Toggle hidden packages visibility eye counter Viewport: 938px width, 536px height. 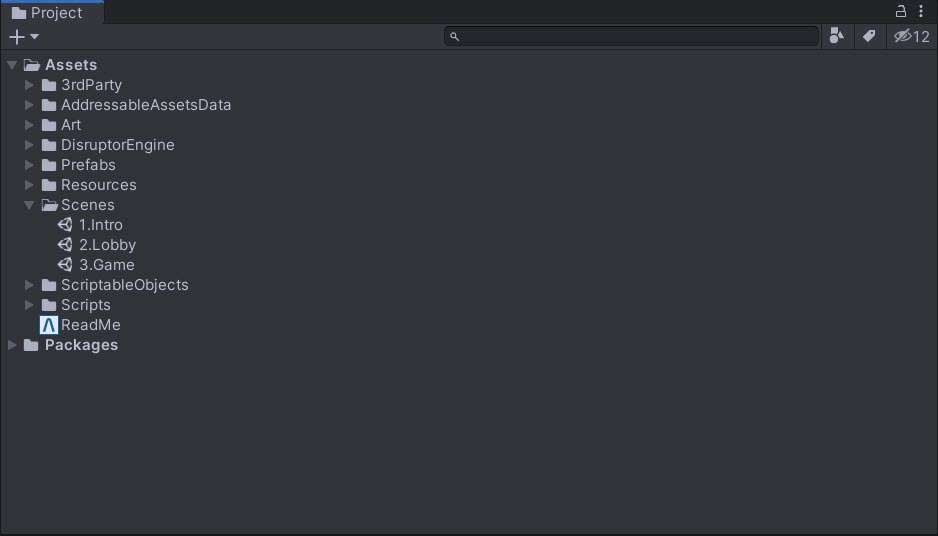(x=911, y=36)
